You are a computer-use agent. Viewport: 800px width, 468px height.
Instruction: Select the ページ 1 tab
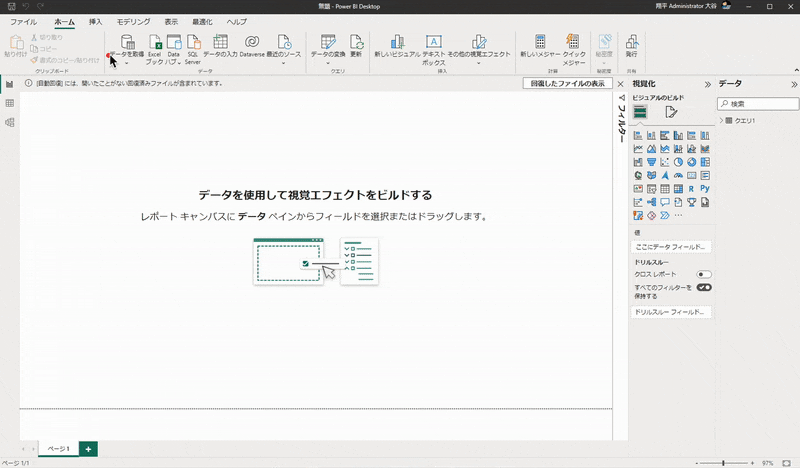(59, 449)
